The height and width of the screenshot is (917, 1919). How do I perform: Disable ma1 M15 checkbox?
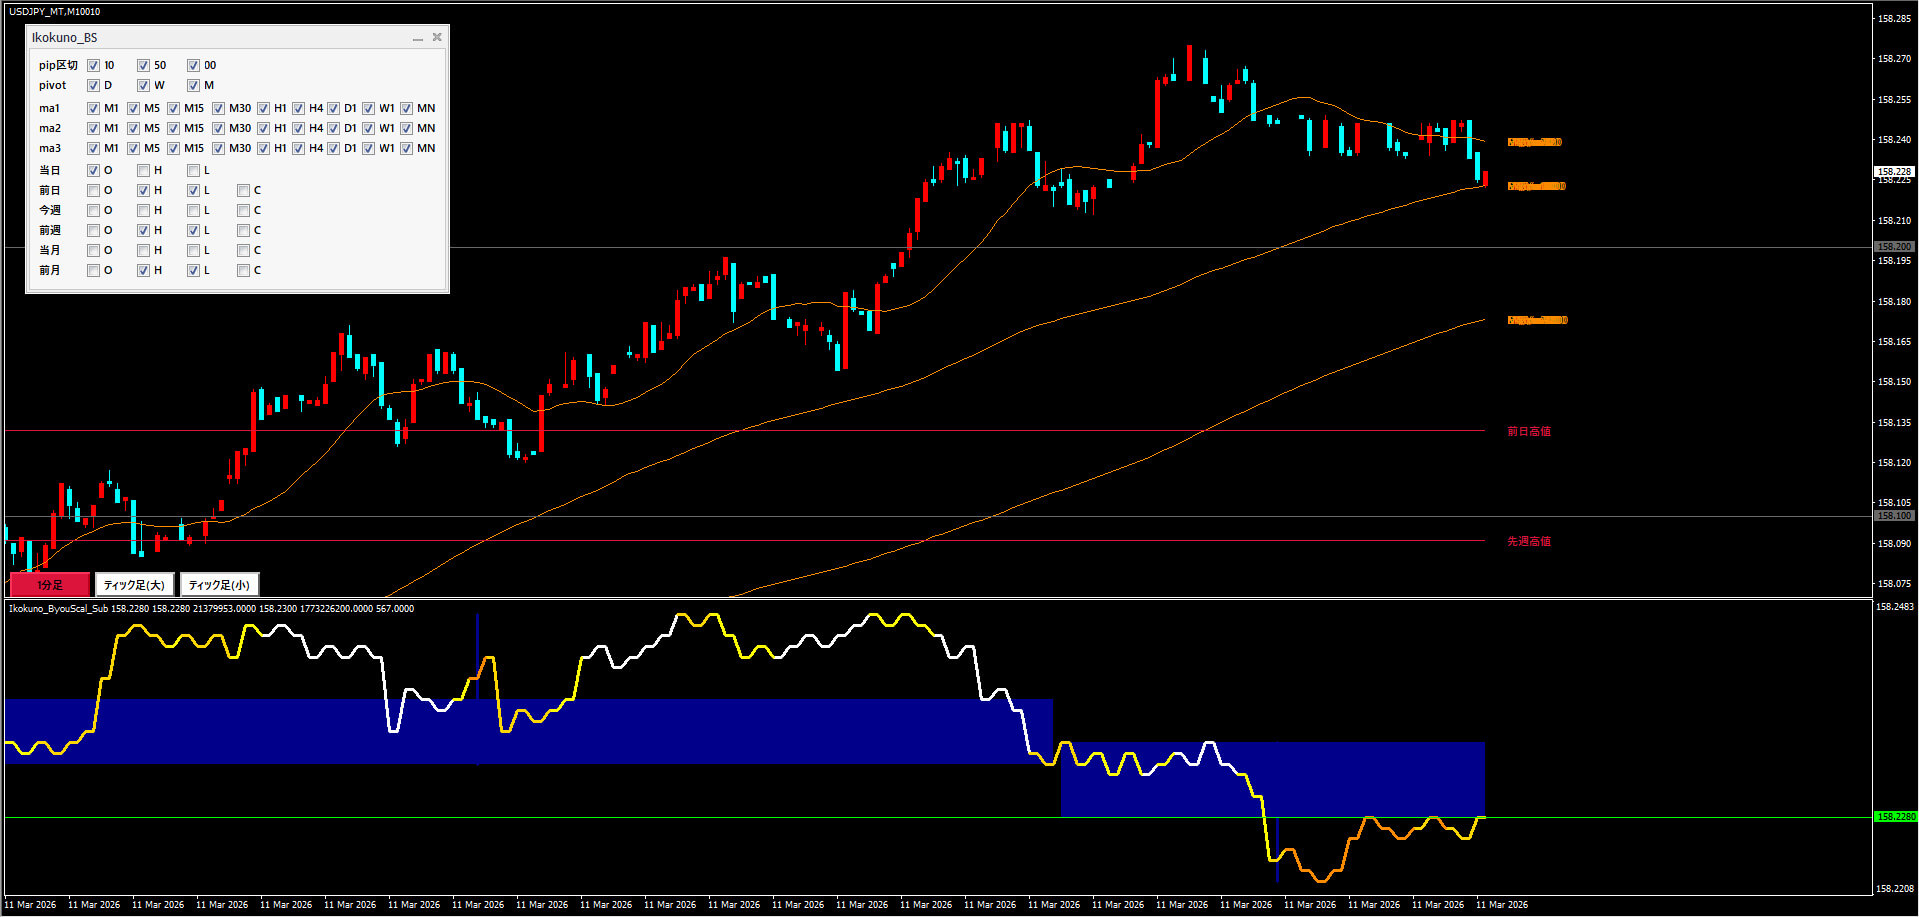point(173,108)
